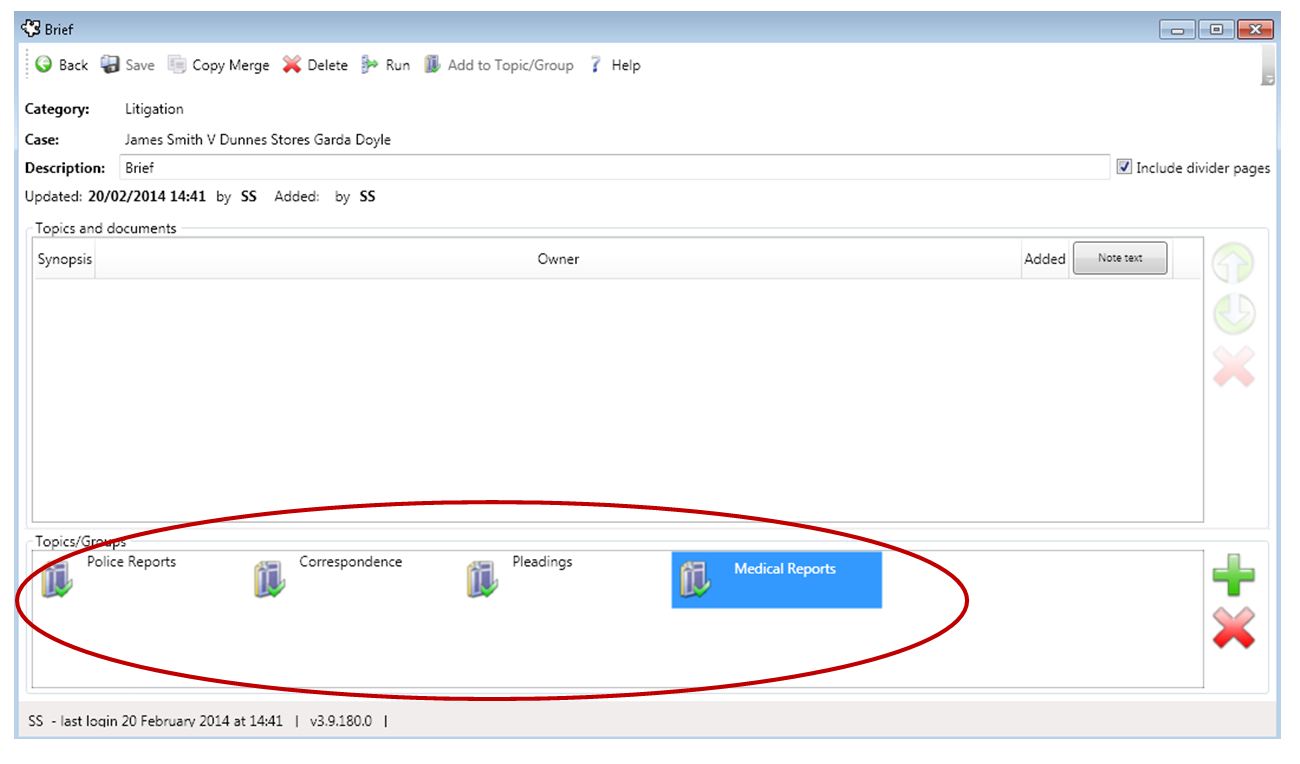
Task: Sort by the Synopsis column header
Action: [x=65, y=259]
